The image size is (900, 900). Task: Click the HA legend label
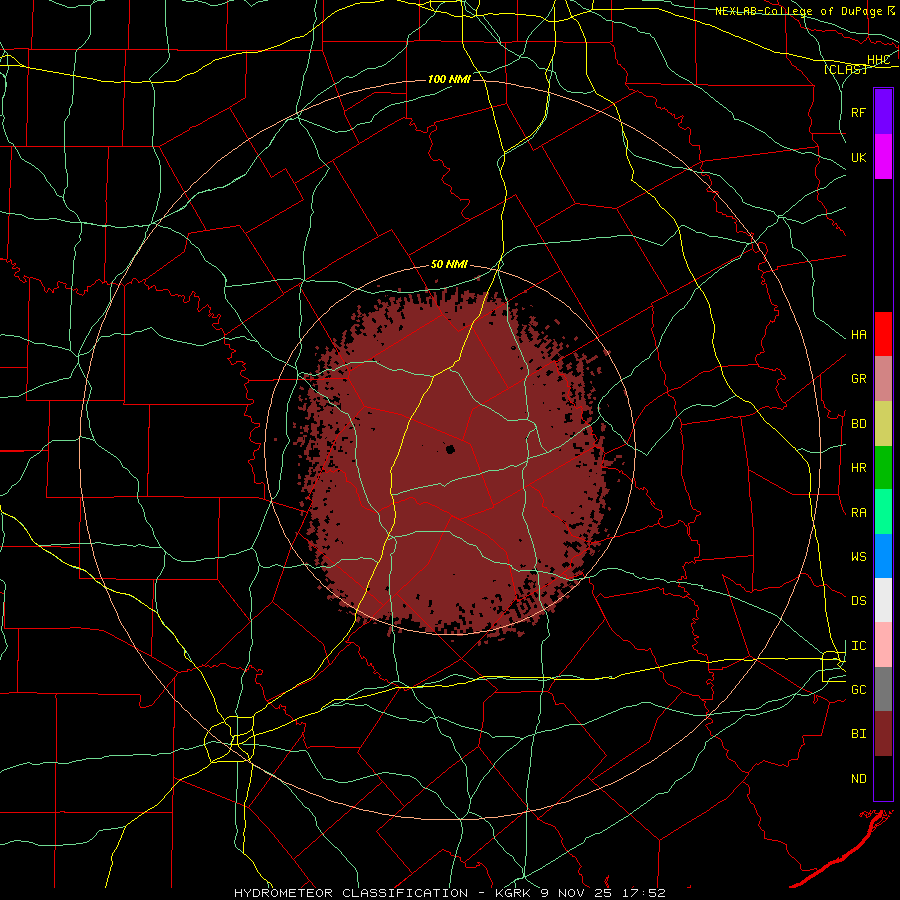pos(859,335)
